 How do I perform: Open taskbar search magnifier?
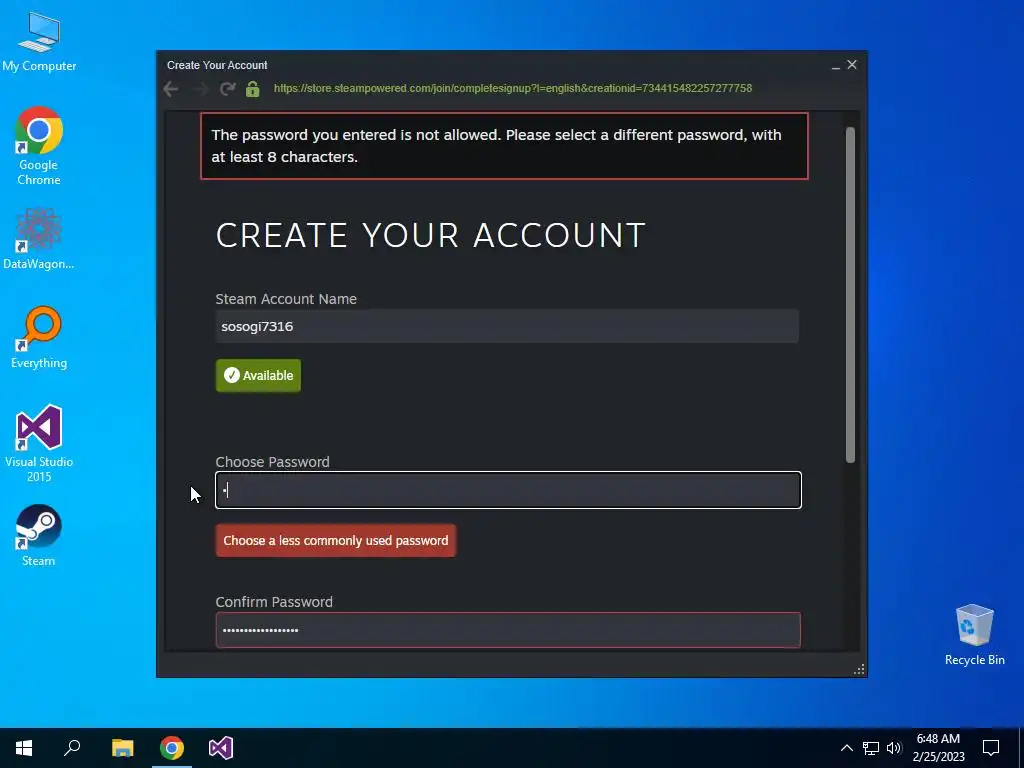72,748
